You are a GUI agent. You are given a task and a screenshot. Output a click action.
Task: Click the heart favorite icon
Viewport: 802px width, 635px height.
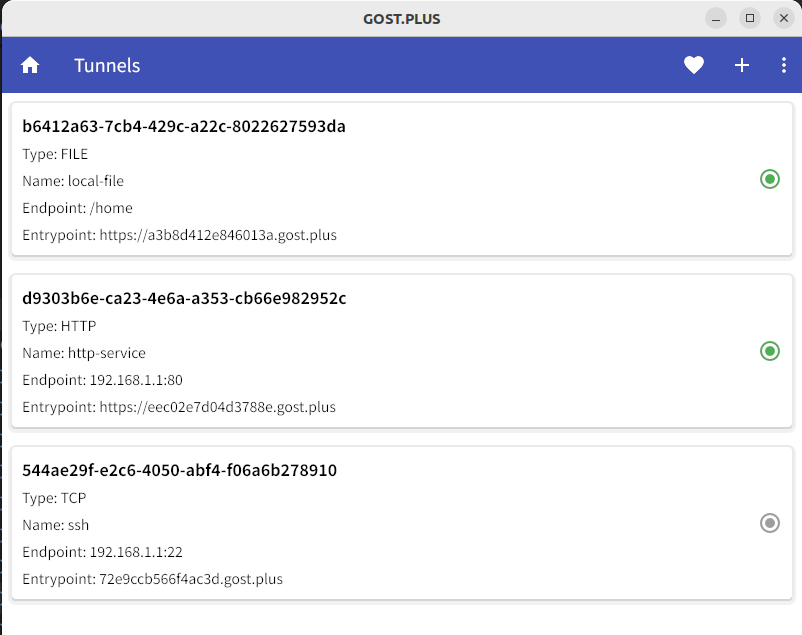[x=694, y=65]
